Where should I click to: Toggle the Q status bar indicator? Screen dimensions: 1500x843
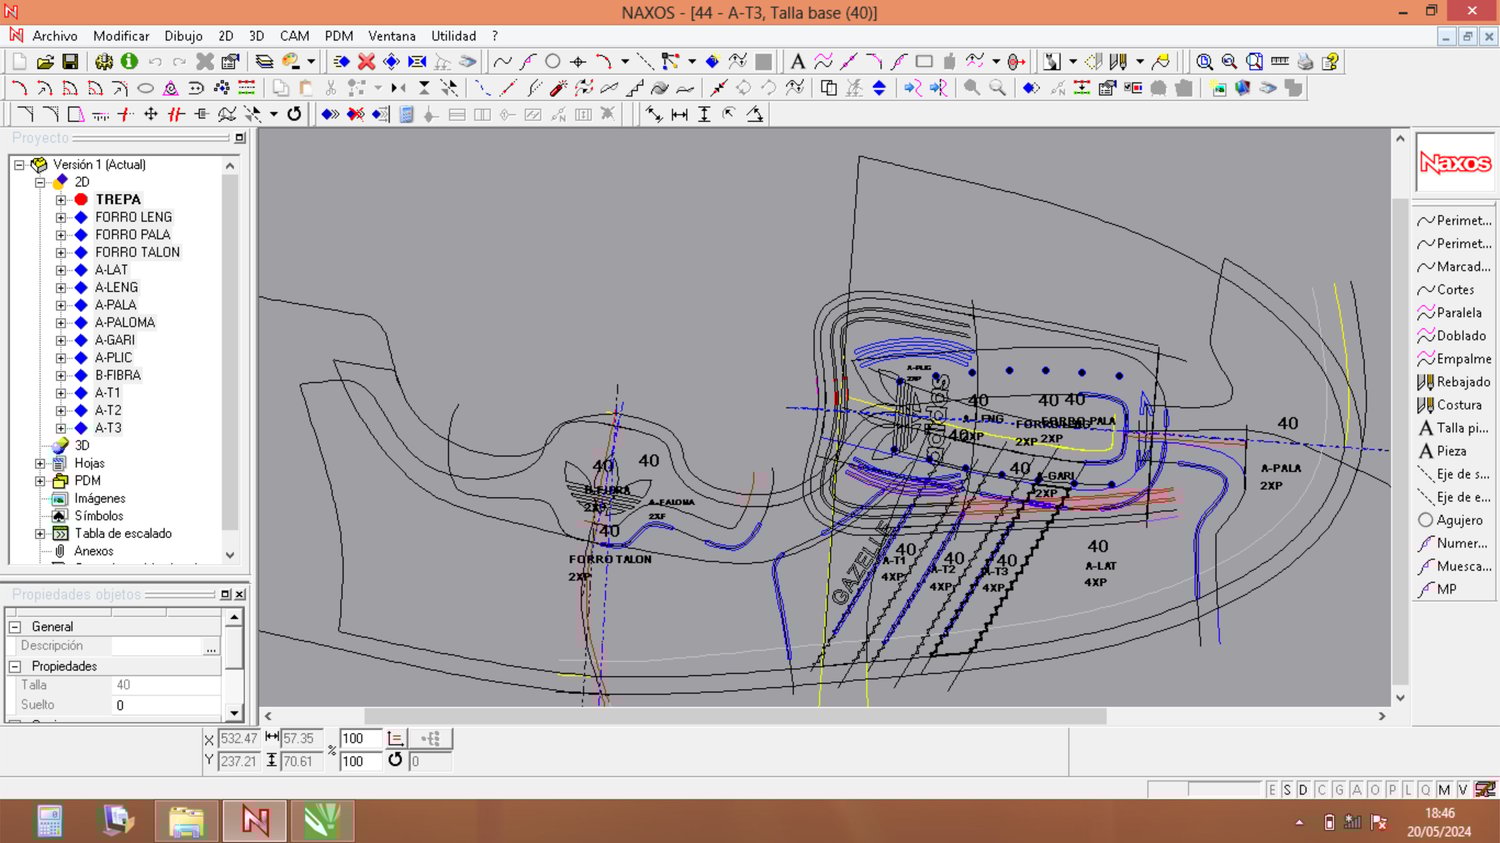1425,790
